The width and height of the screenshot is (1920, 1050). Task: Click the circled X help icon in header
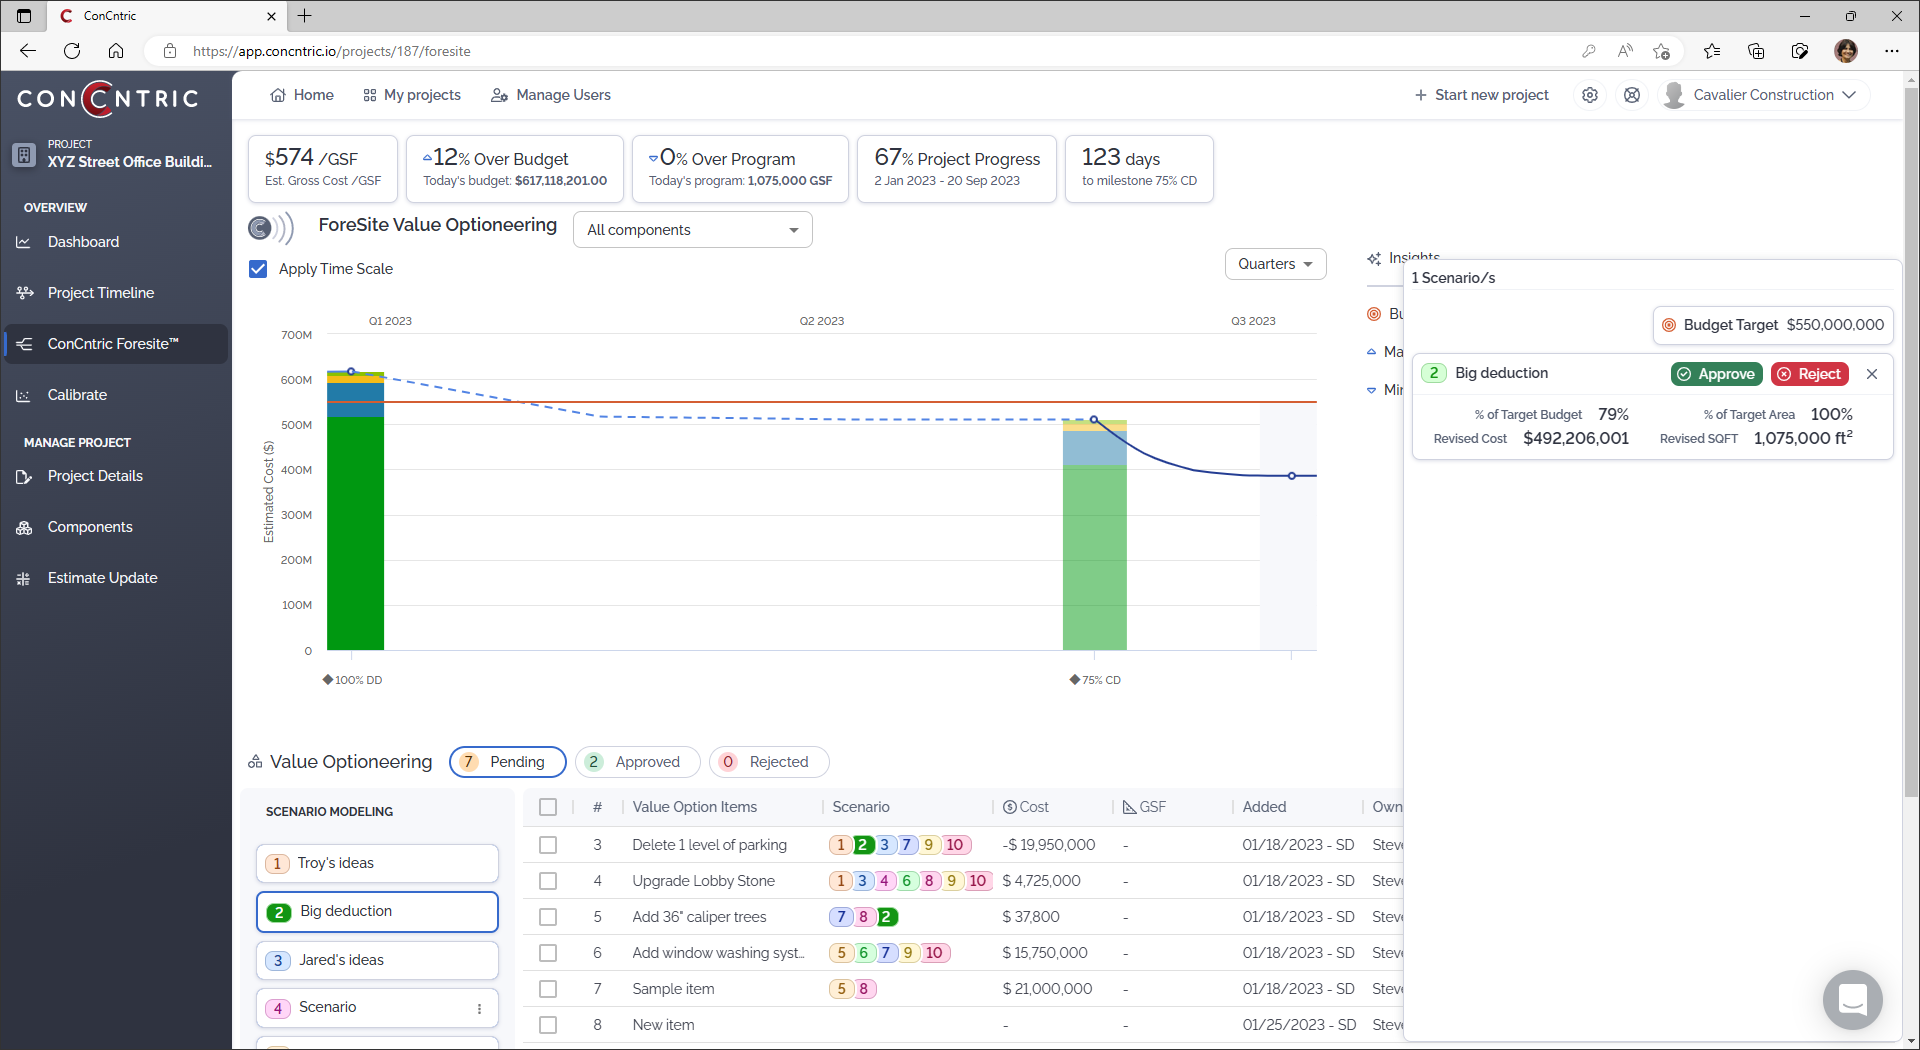1632,95
